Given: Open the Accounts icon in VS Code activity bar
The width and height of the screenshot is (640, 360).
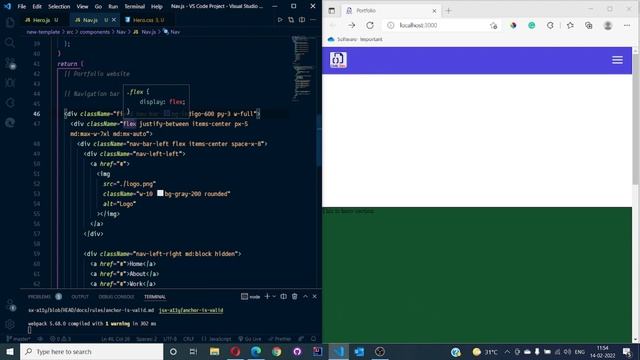Looking at the screenshot, I should tap(10, 304).
